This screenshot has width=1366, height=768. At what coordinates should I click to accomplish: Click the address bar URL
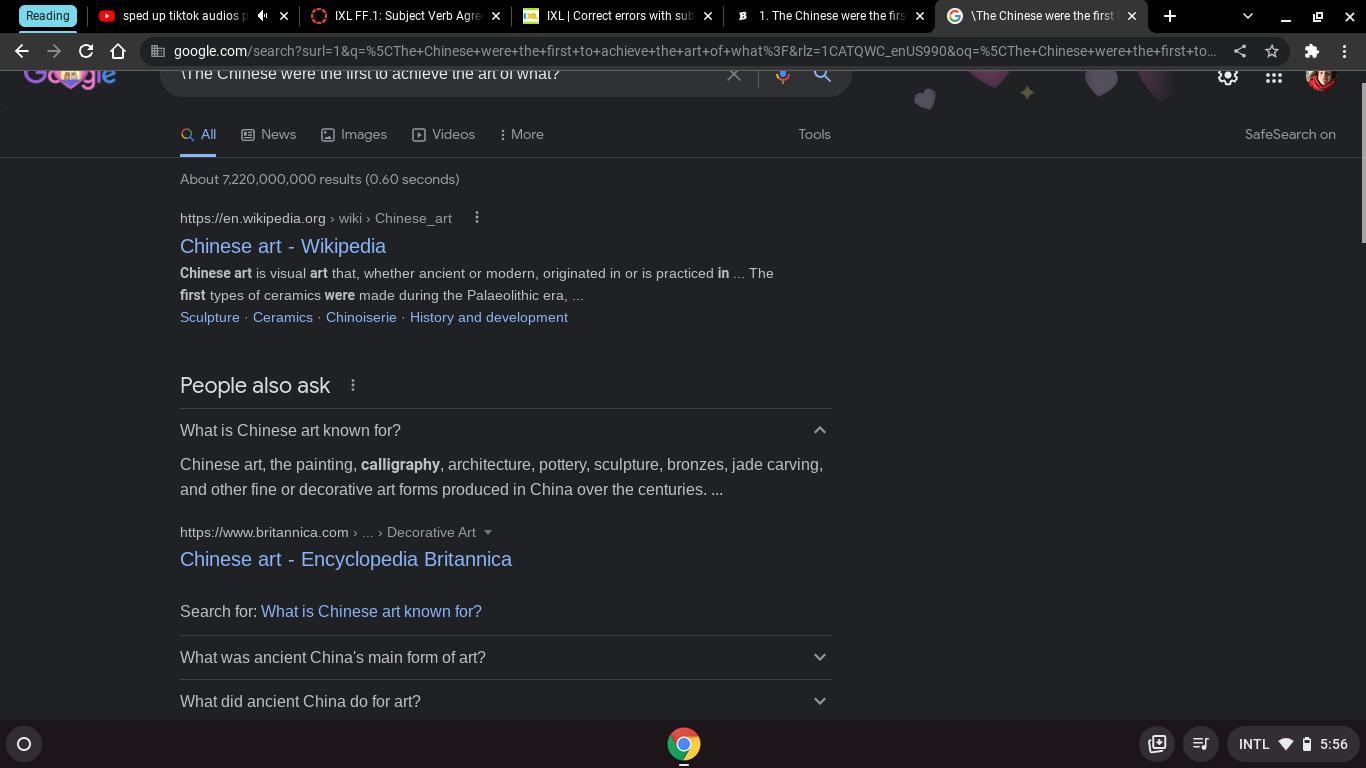point(695,51)
